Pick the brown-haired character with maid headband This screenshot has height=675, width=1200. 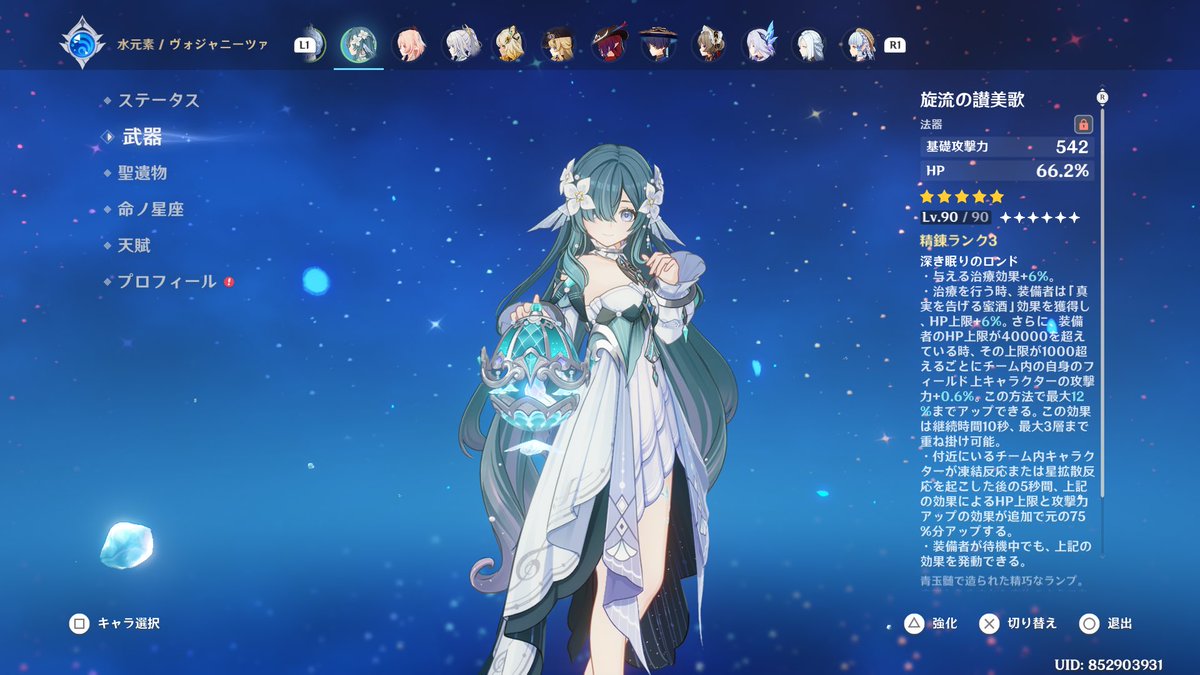pos(708,44)
